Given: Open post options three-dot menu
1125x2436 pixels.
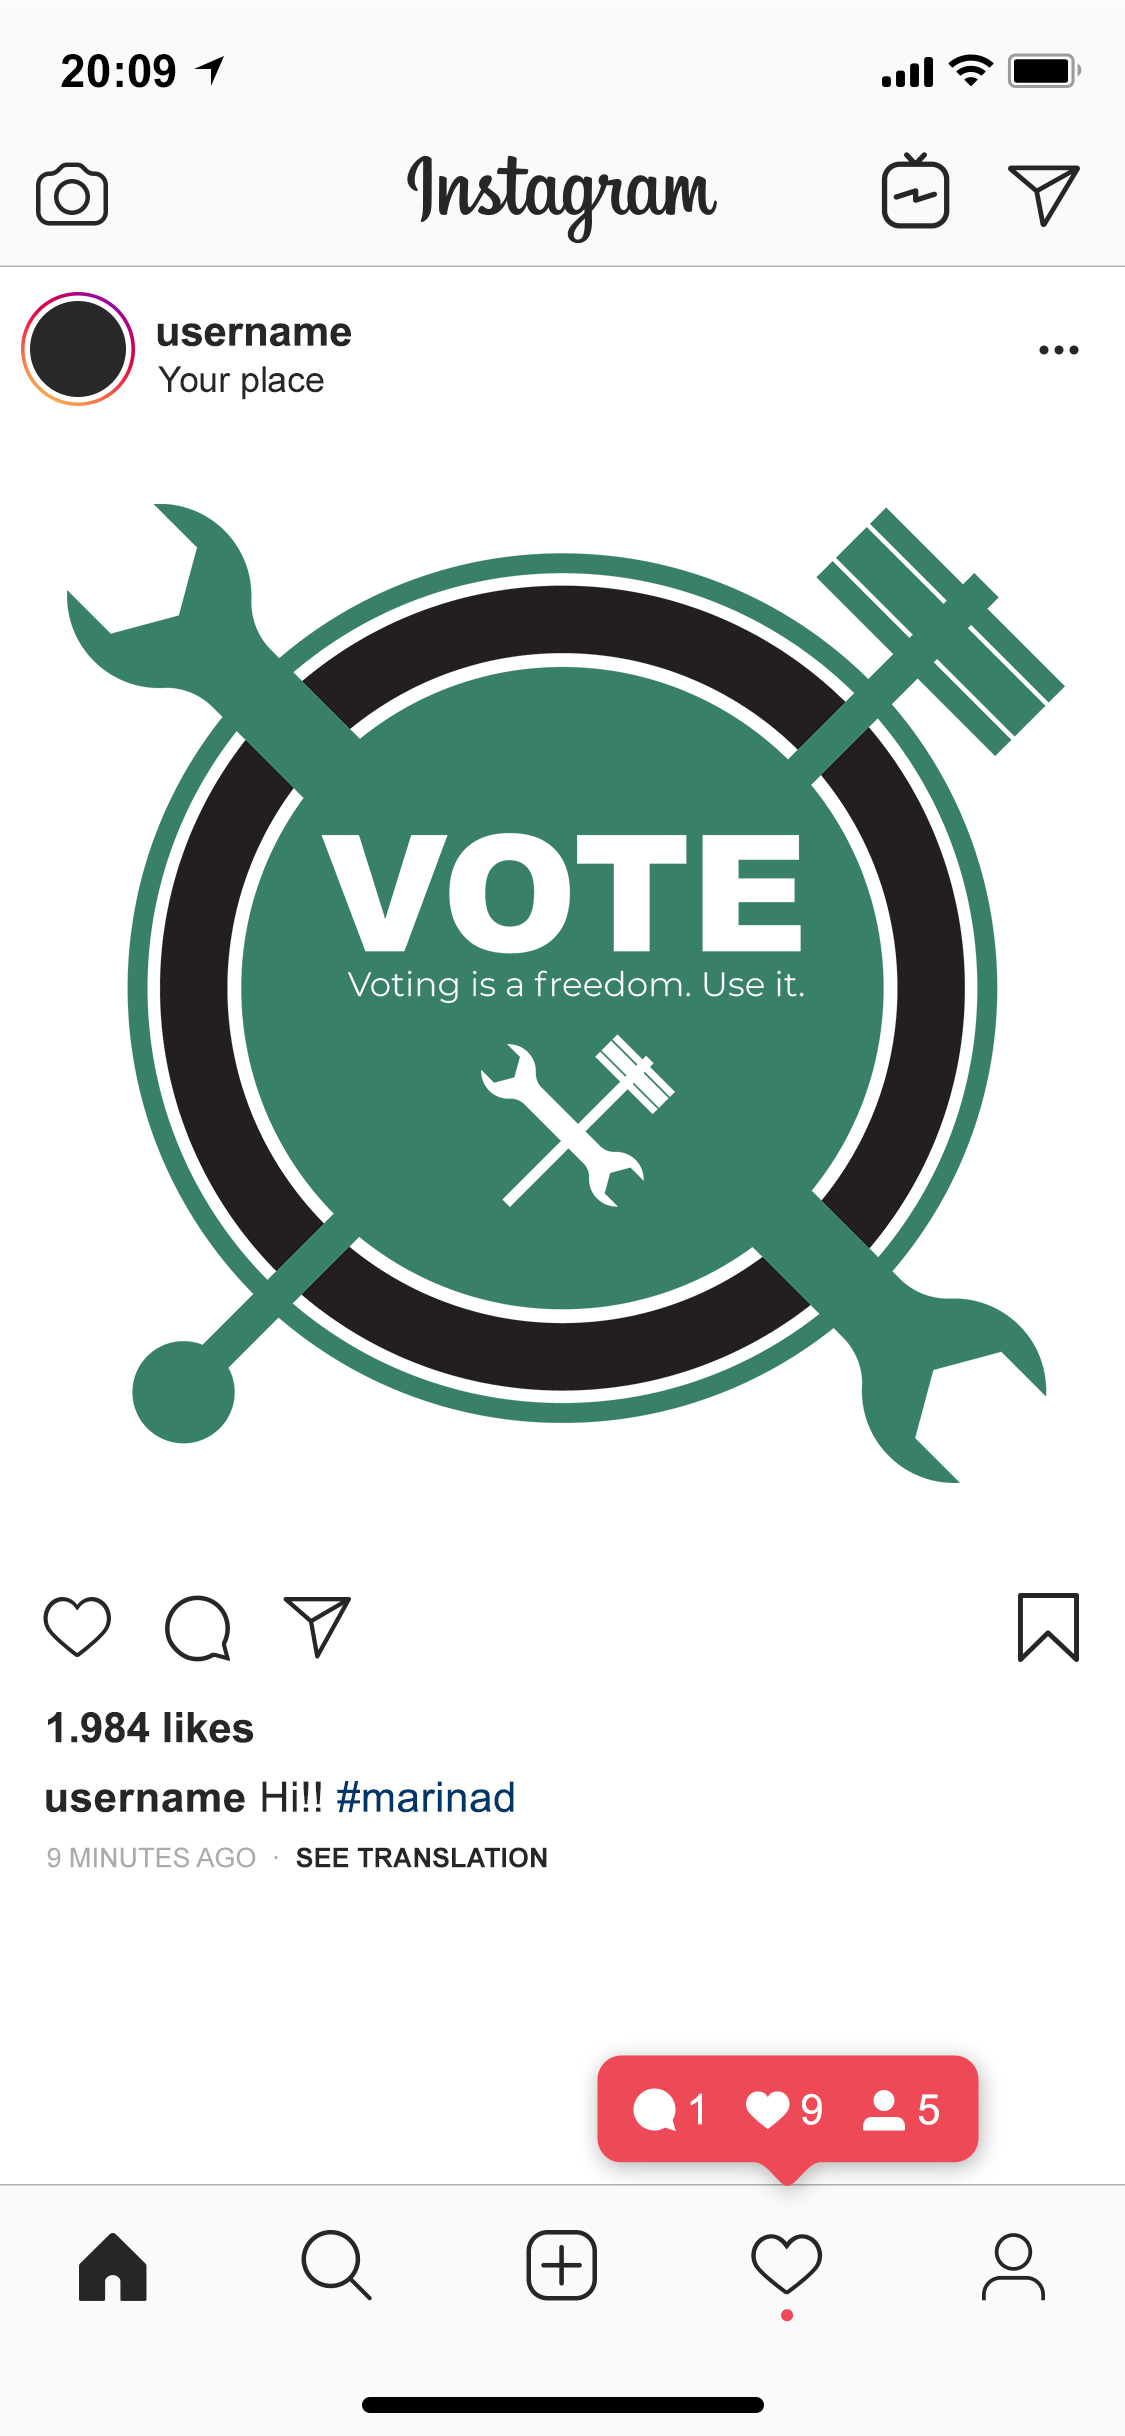Looking at the screenshot, I should (1059, 350).
